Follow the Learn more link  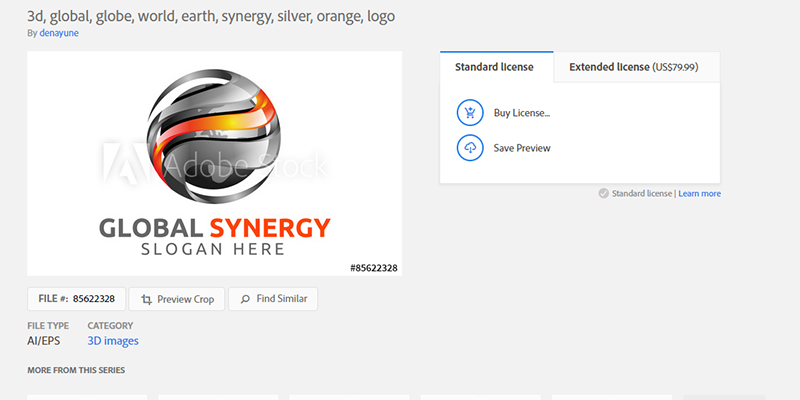point(699,193)
